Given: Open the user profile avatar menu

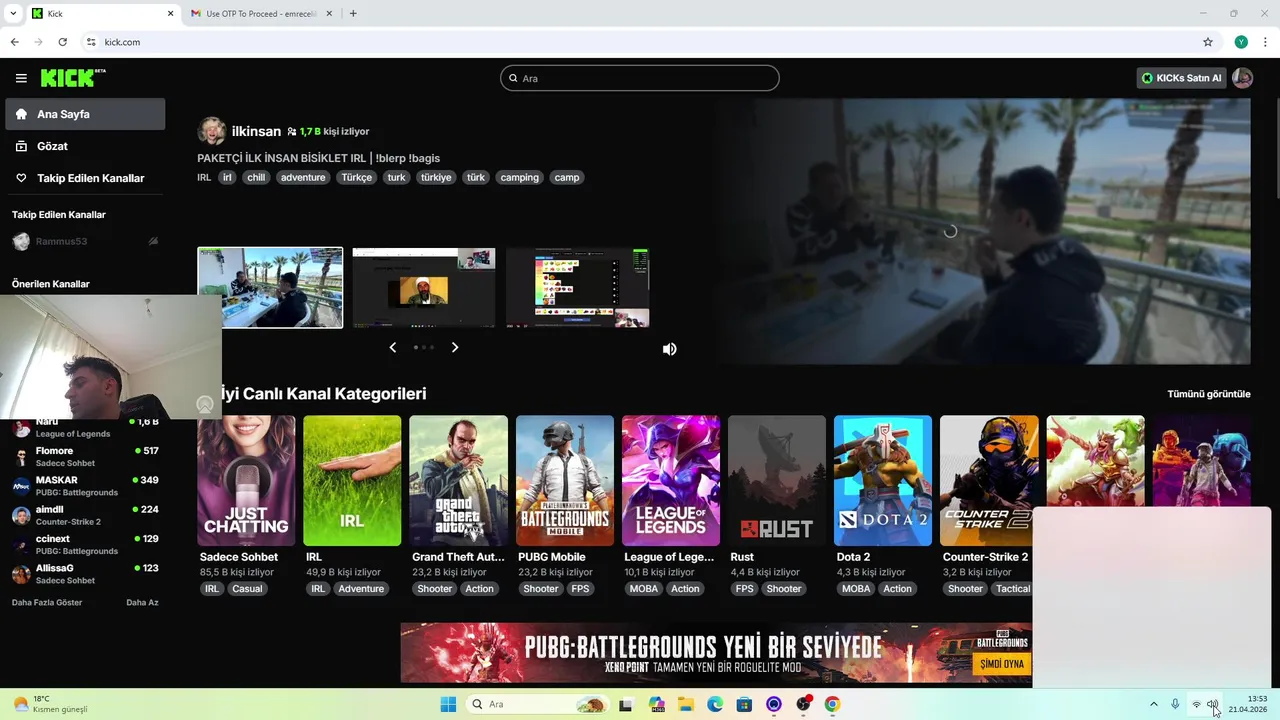Looking at the screenshot, I should [x=1243, y=78].
